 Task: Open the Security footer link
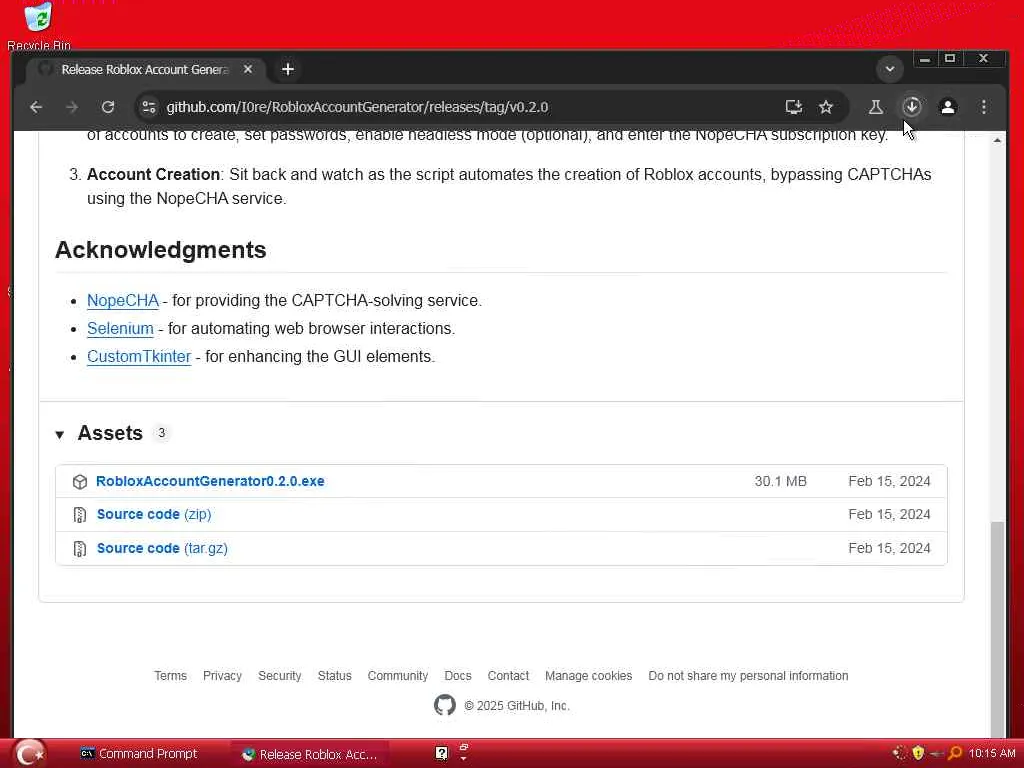click(280, 676)
